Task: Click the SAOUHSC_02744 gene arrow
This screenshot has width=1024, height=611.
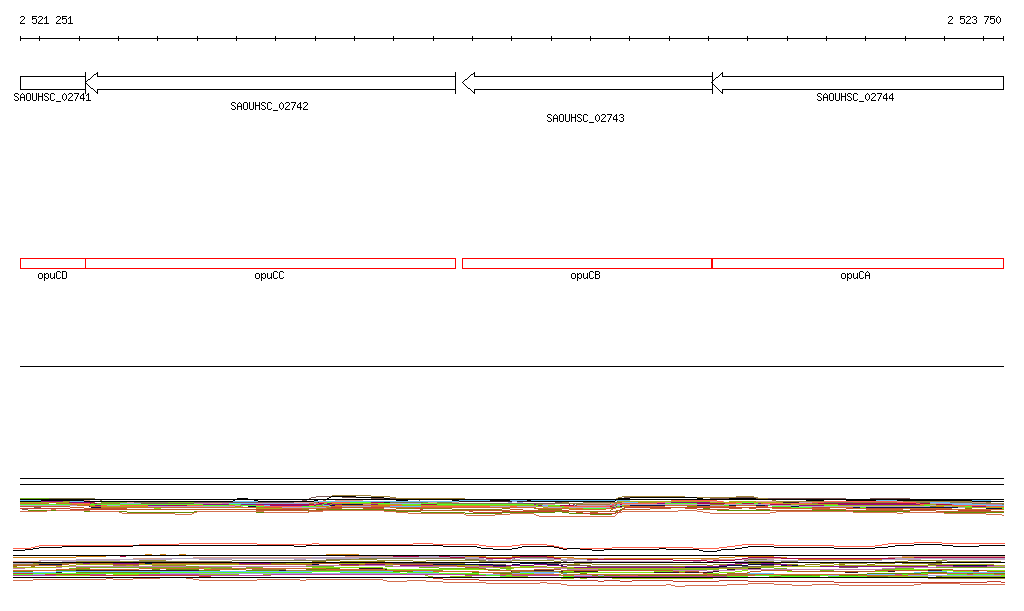Action: pos(857,83)
